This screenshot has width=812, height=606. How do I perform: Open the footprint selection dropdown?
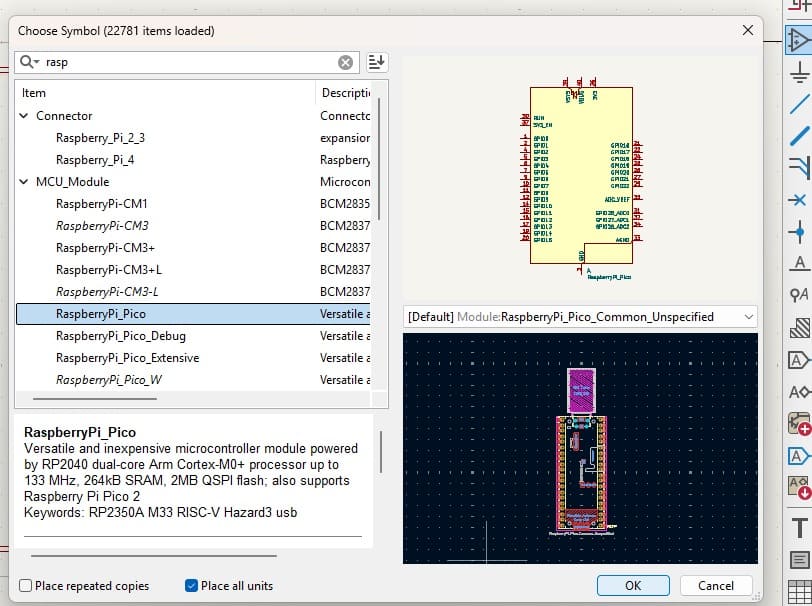click(580, 316)
